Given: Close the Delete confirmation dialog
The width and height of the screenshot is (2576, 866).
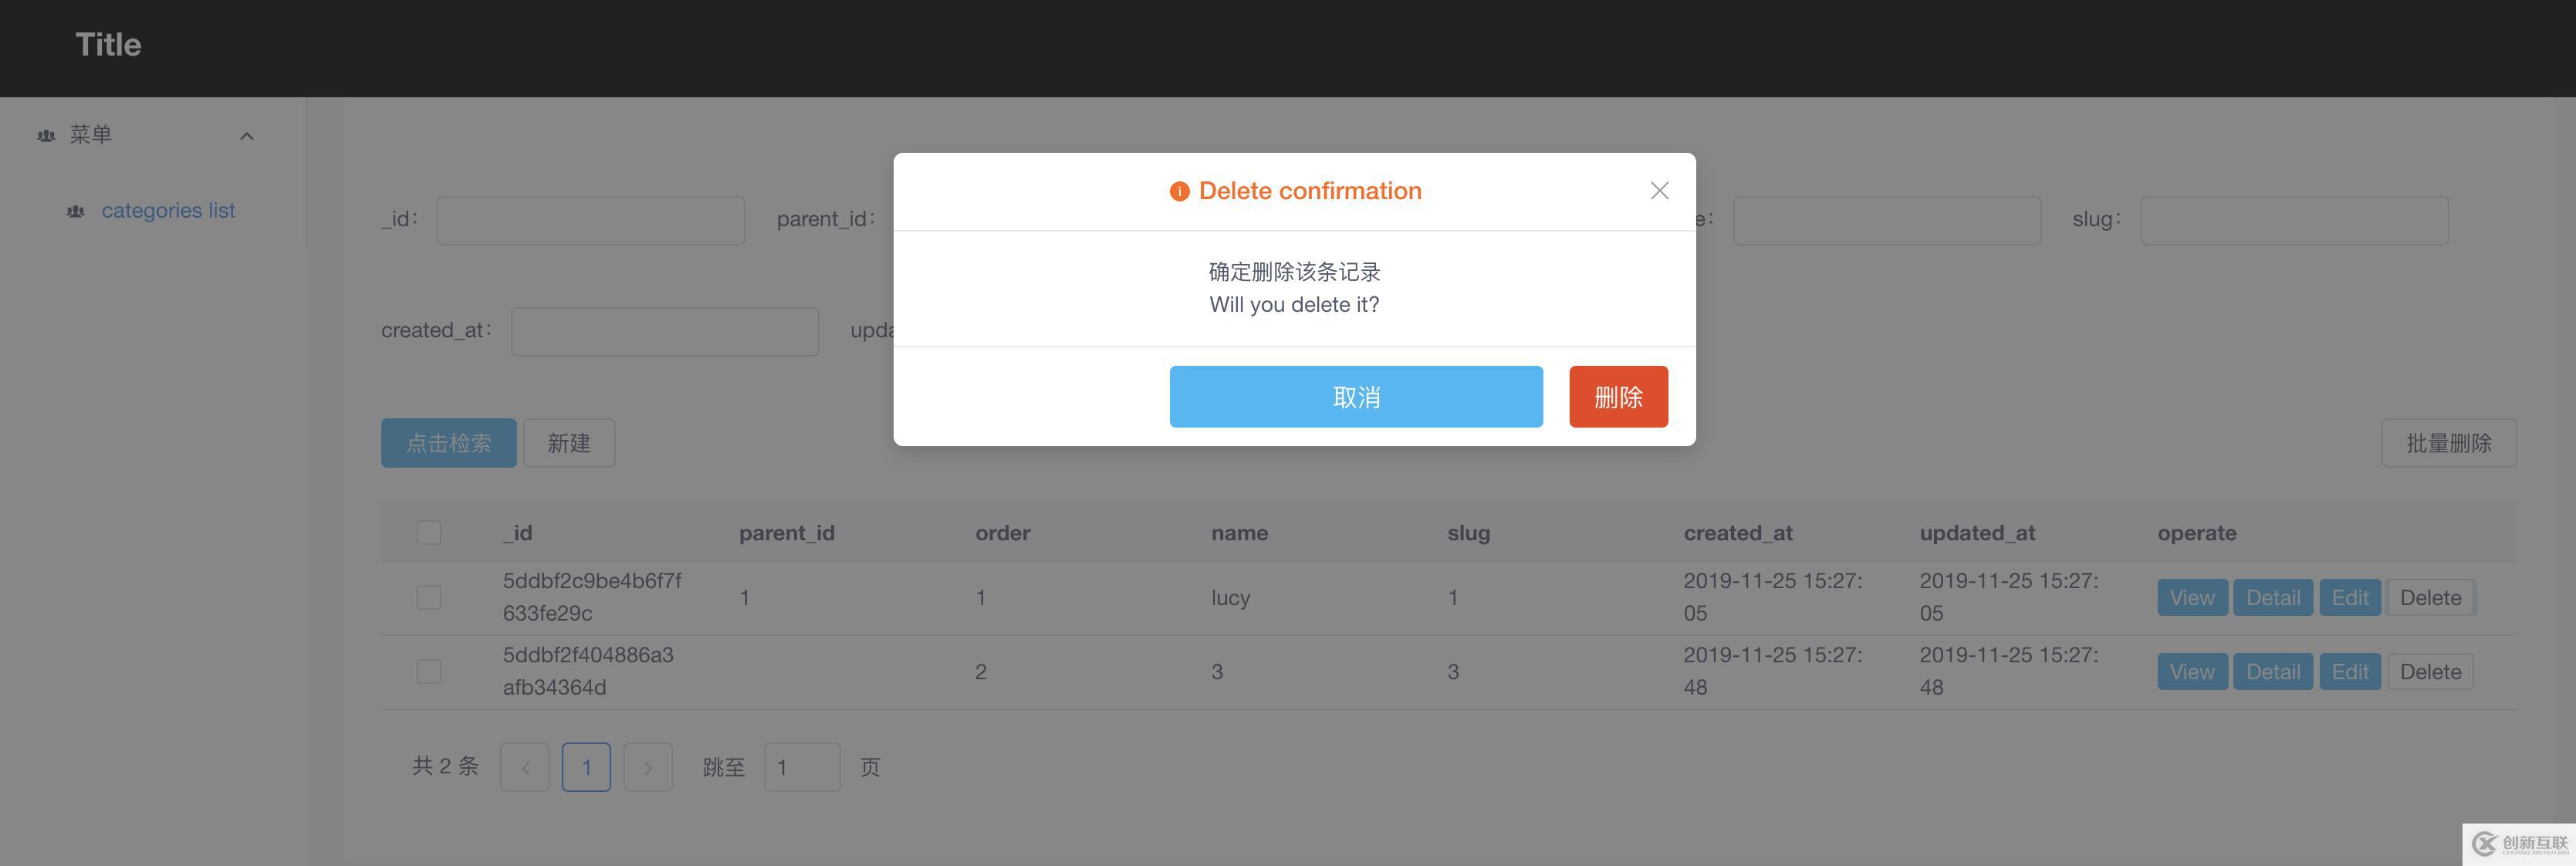Looking at the screenshot, I should coord(1659,190).
